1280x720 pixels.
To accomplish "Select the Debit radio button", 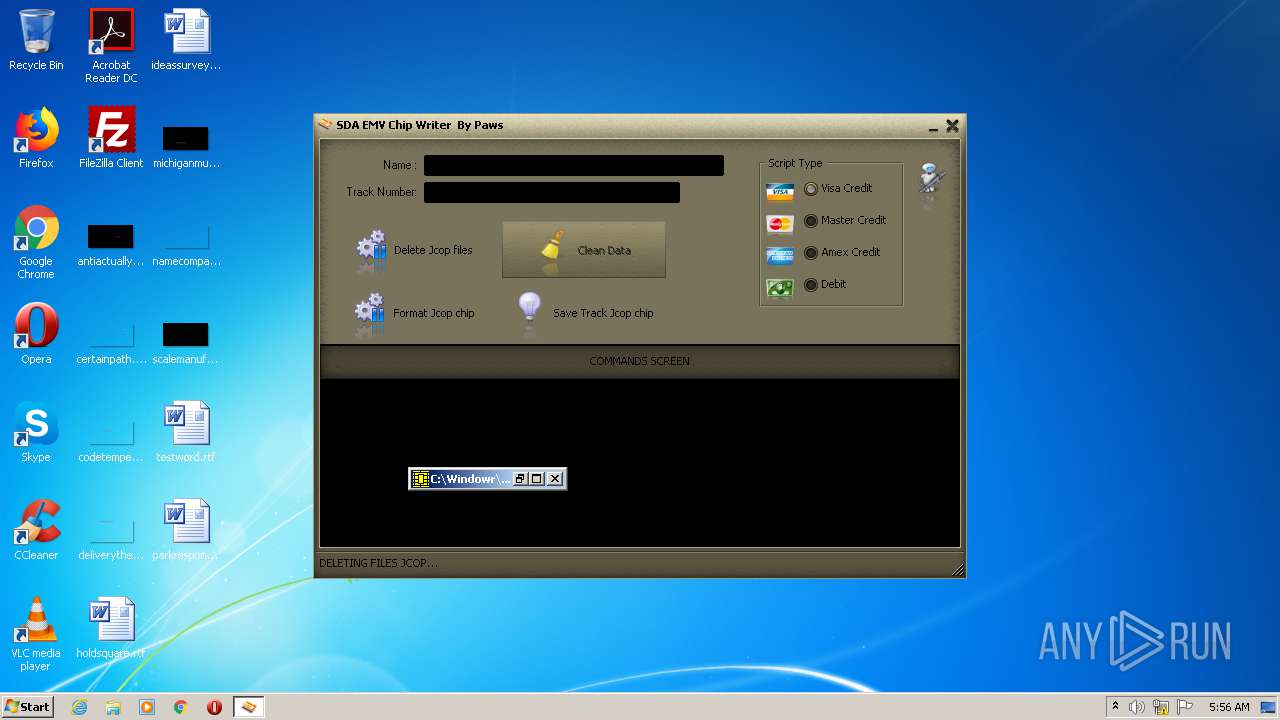I will pyautogui.click(x=811, y=284).
